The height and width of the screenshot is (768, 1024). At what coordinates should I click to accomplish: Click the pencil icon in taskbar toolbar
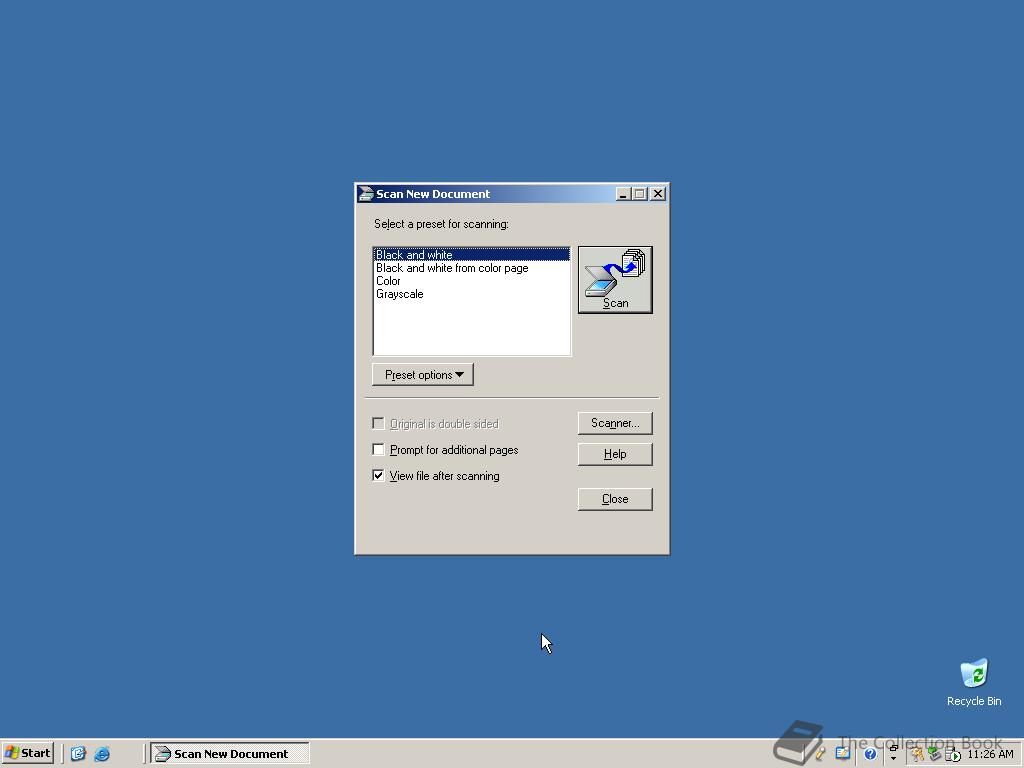[x=820, y=754]
